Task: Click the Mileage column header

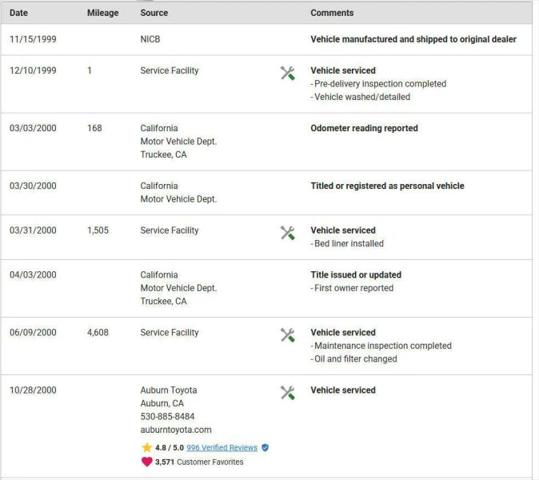Action: point(103,13)
